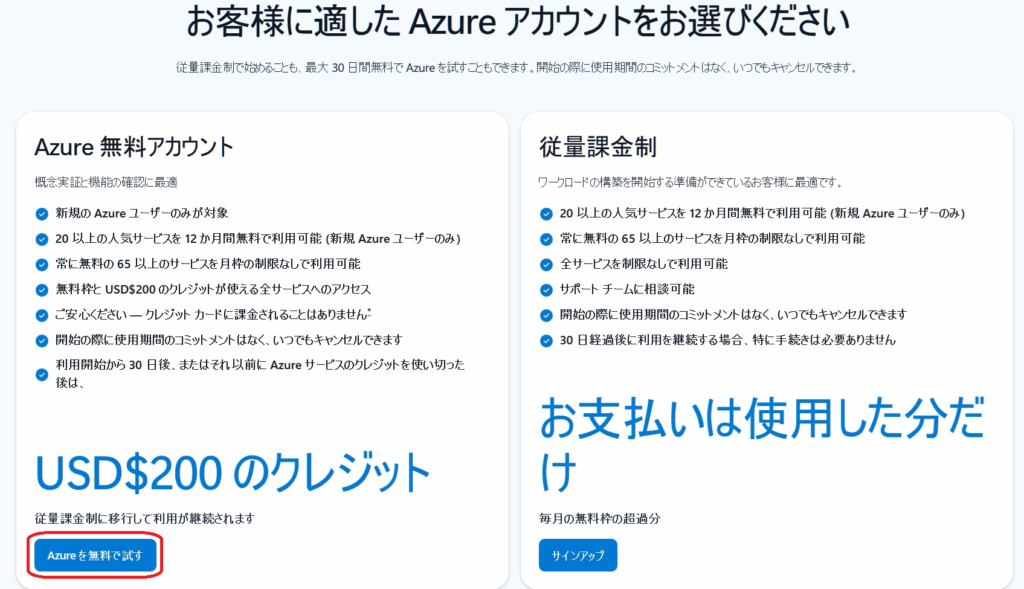The image size is (1024, 589).
Task: Click the 'サインアップ' button
Action: [x=578, y=555]
